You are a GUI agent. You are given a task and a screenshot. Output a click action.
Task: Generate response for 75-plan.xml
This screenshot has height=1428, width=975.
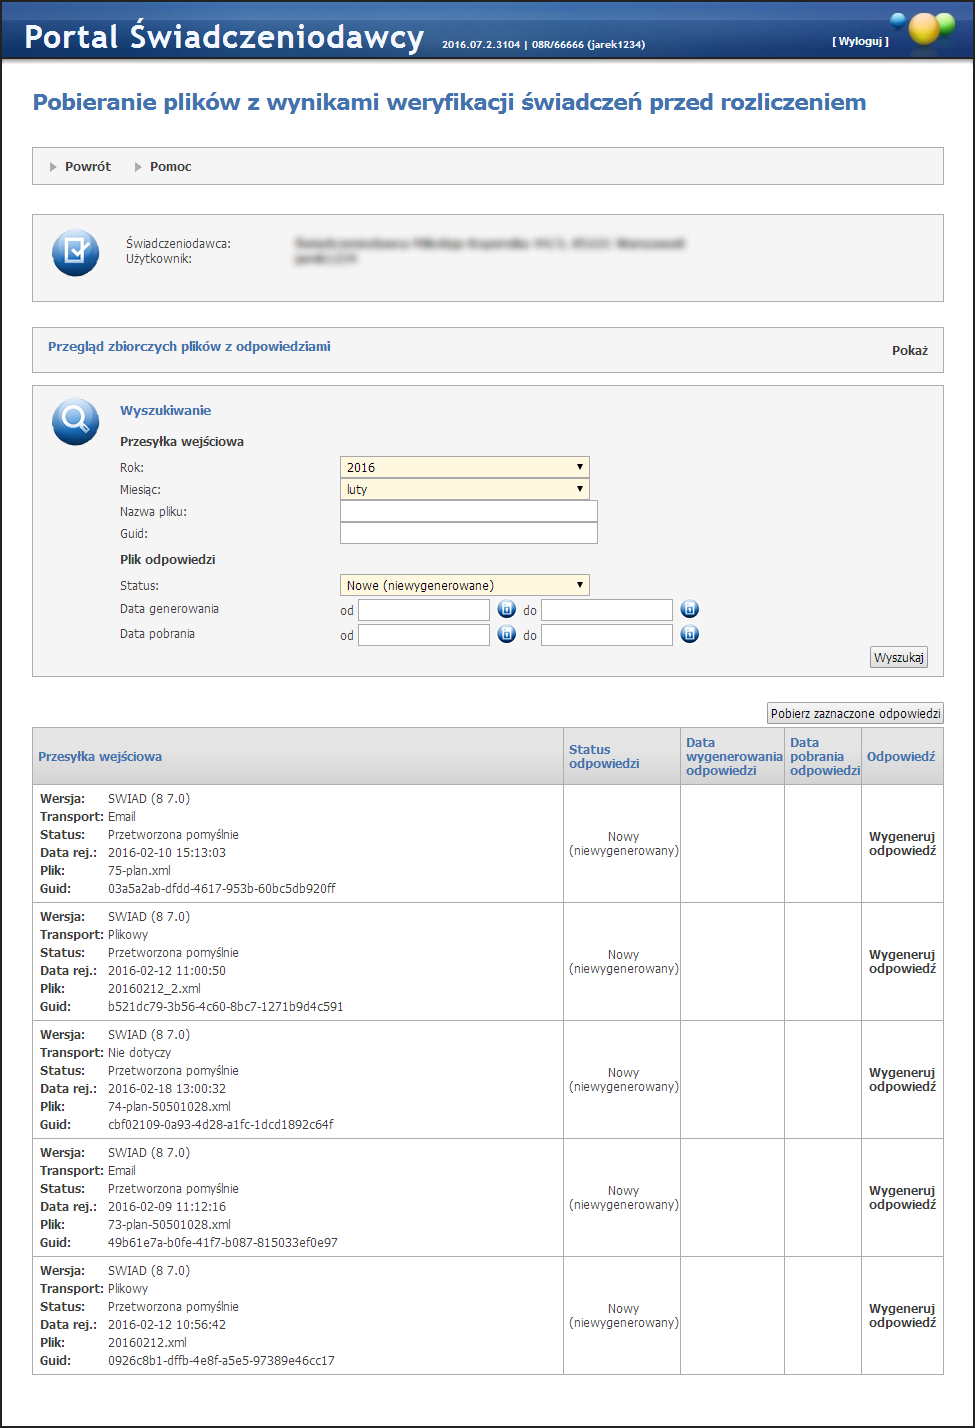(902, 844)
